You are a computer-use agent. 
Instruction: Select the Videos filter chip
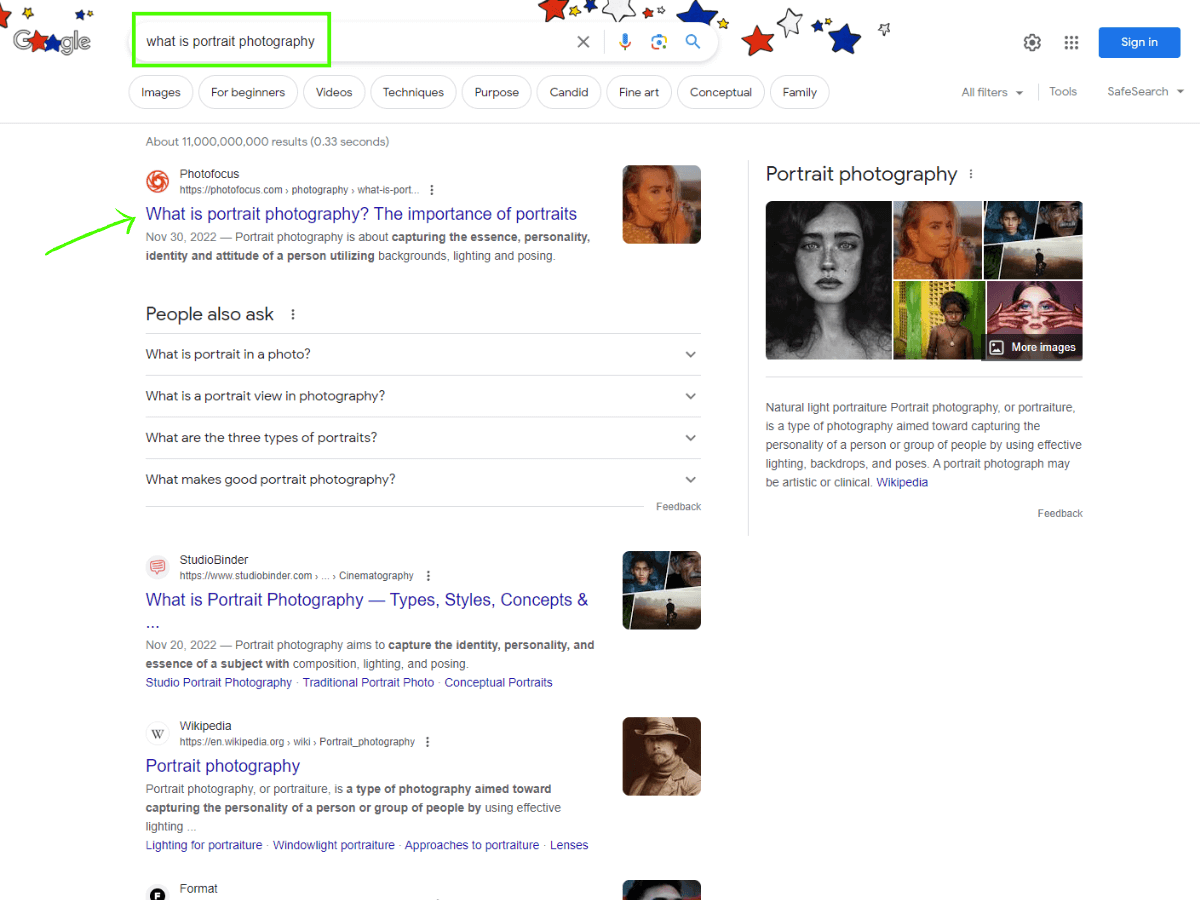click(334, 92)
